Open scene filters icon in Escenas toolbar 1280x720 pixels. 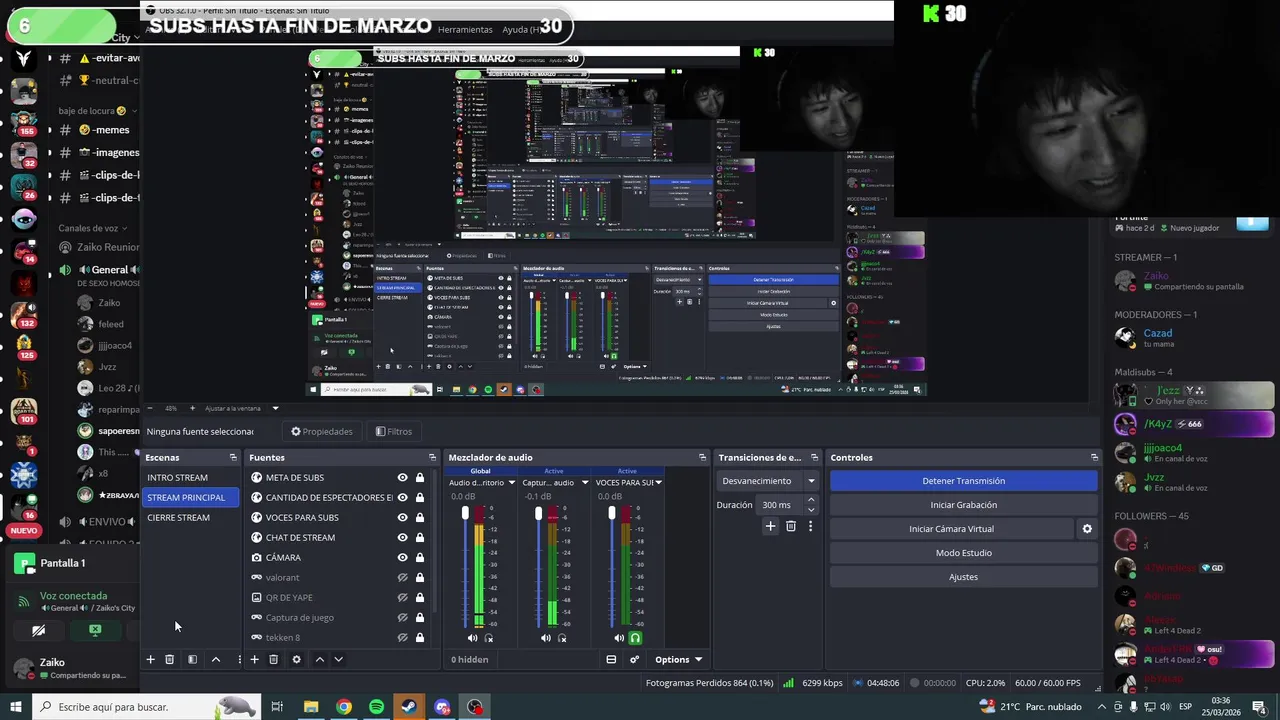coord(192,659)
